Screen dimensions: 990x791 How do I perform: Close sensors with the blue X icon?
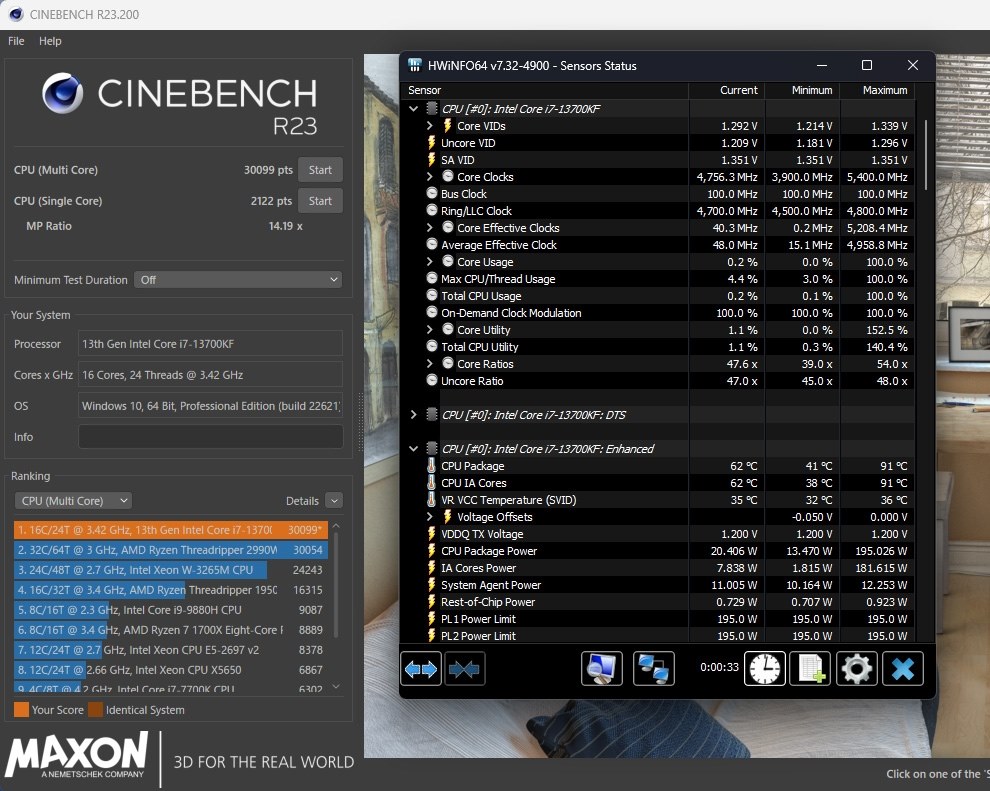click(903, 669)
